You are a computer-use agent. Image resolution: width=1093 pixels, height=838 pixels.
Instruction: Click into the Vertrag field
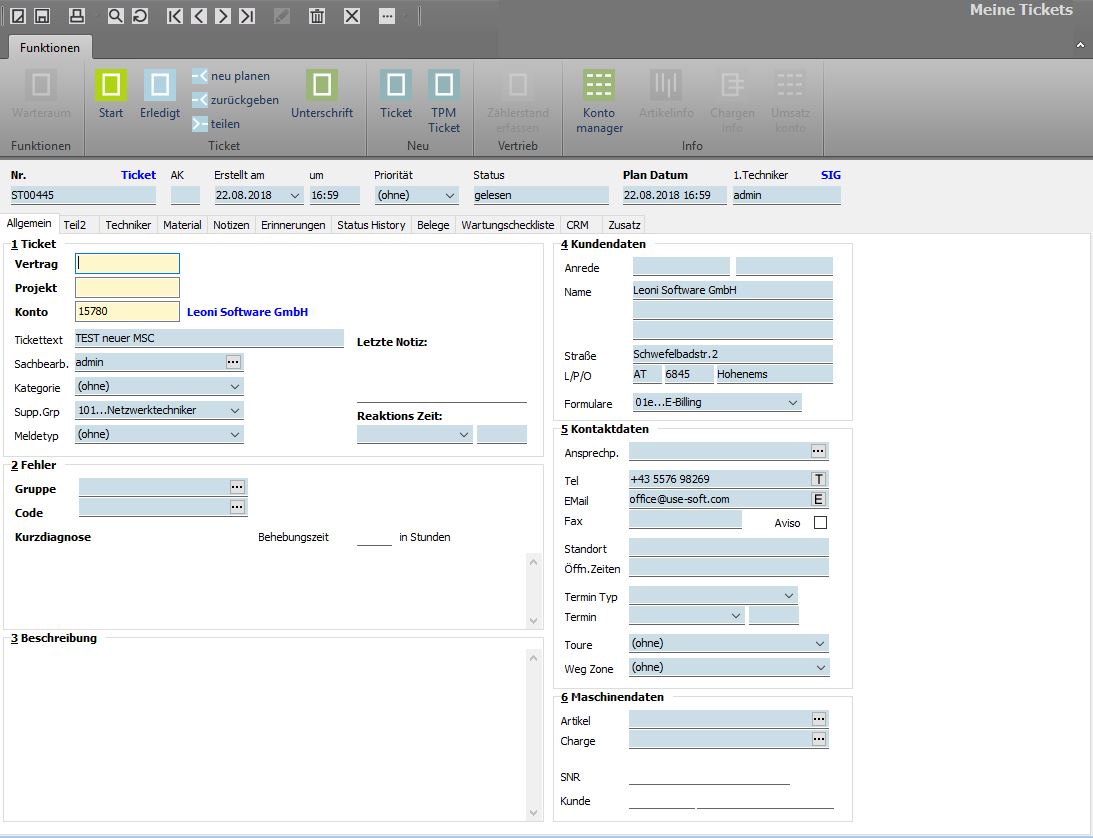pyautogui.click(x=128, y=264)
